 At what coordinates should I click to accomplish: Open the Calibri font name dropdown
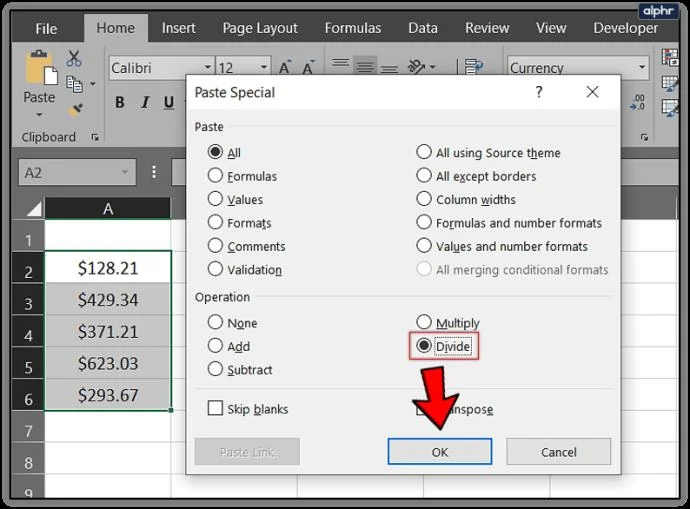pos(208,67)
